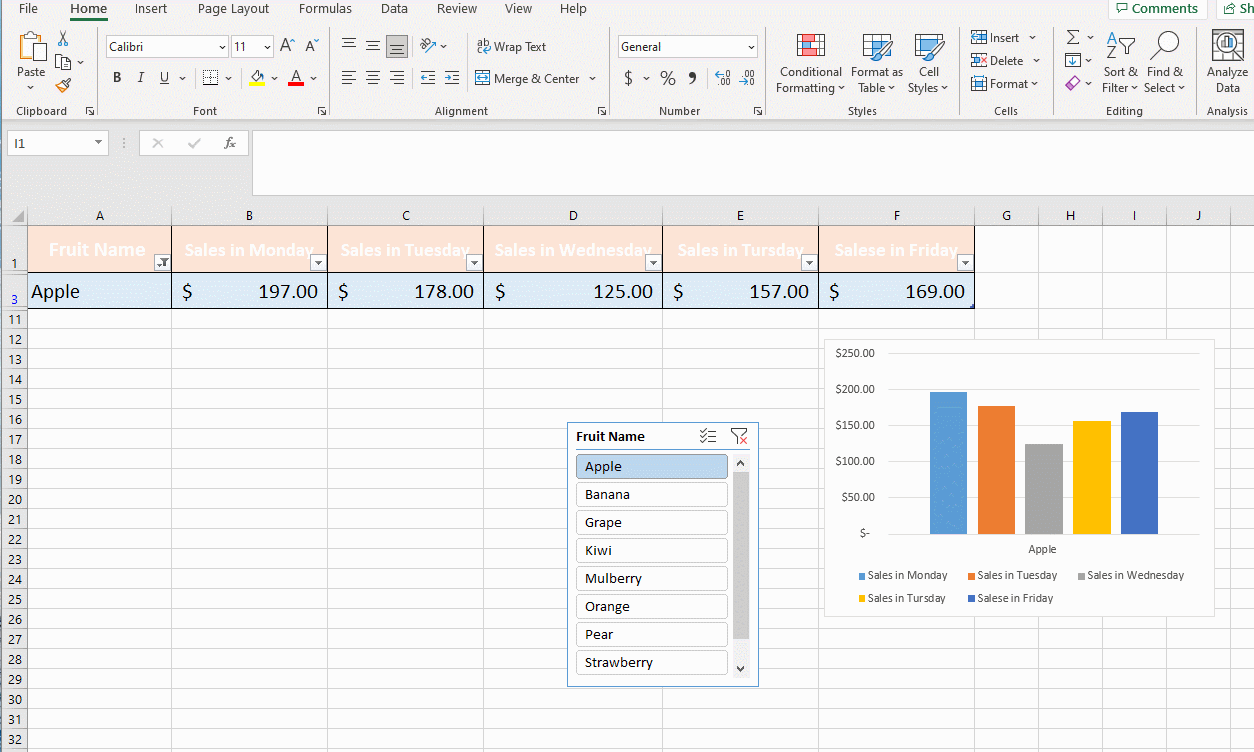The height and width of the screenshot is (752, 1254).
Task: Click the Paste clipboard icon
Action: [32, 47]
